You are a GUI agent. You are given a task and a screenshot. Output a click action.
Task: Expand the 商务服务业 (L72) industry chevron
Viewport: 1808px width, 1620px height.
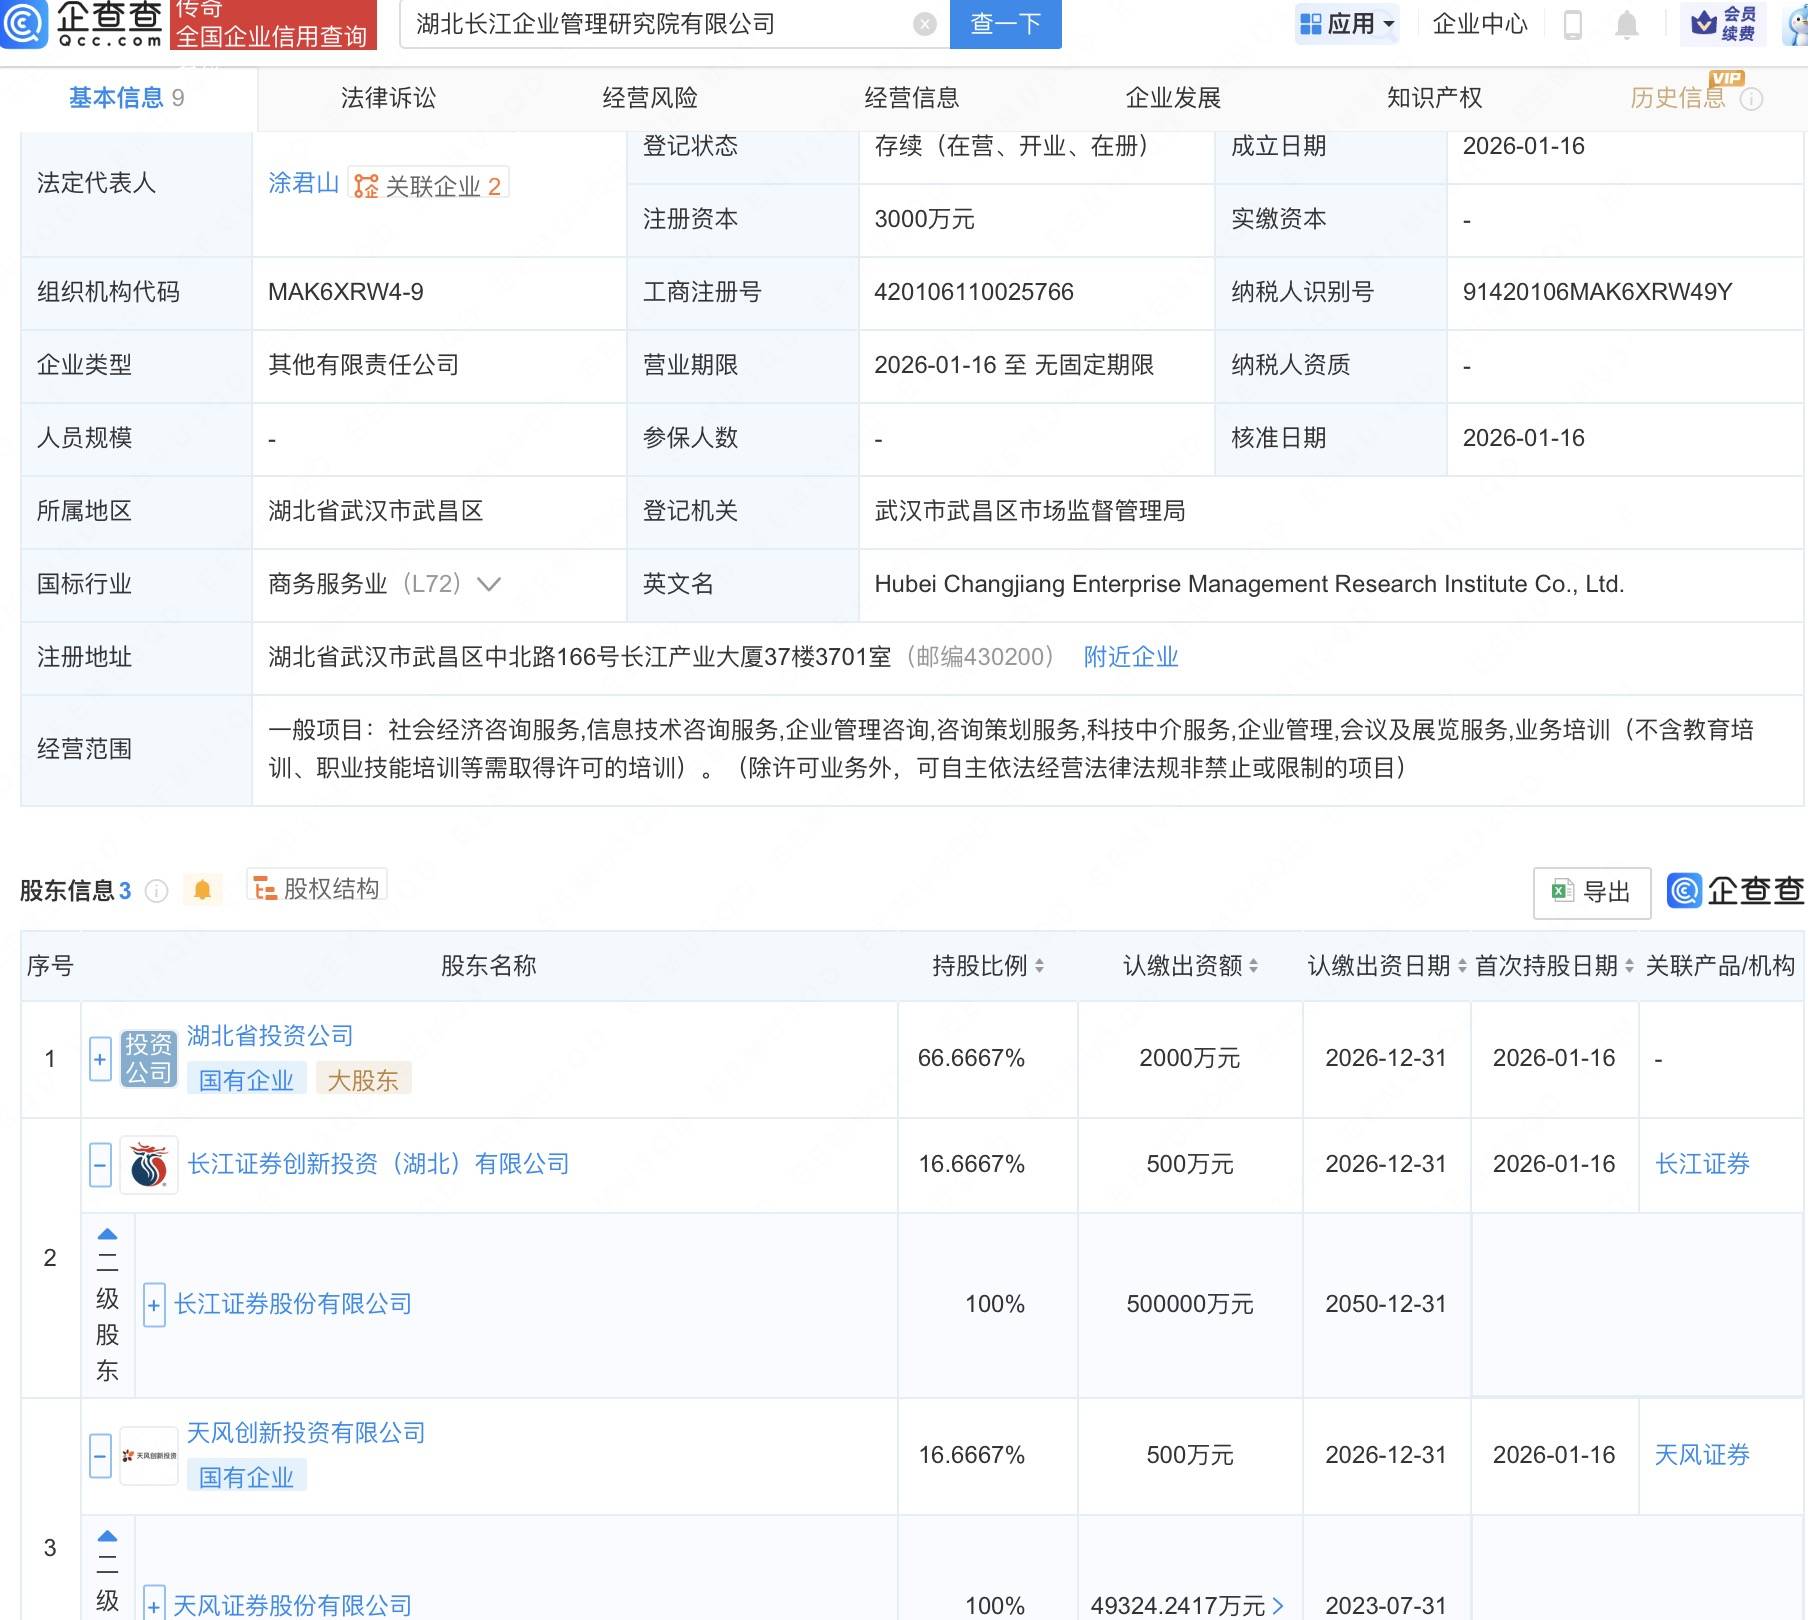pos(489,585)
